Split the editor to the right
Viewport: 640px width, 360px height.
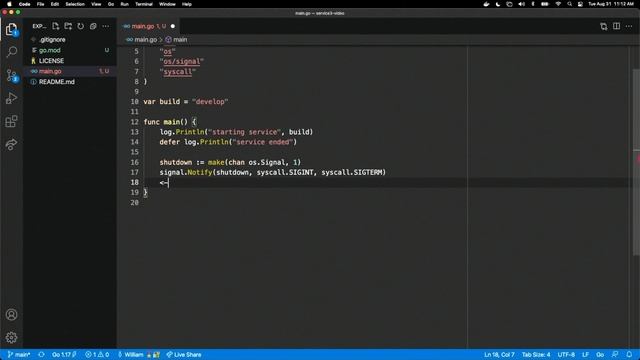click(x=616, y=26)
